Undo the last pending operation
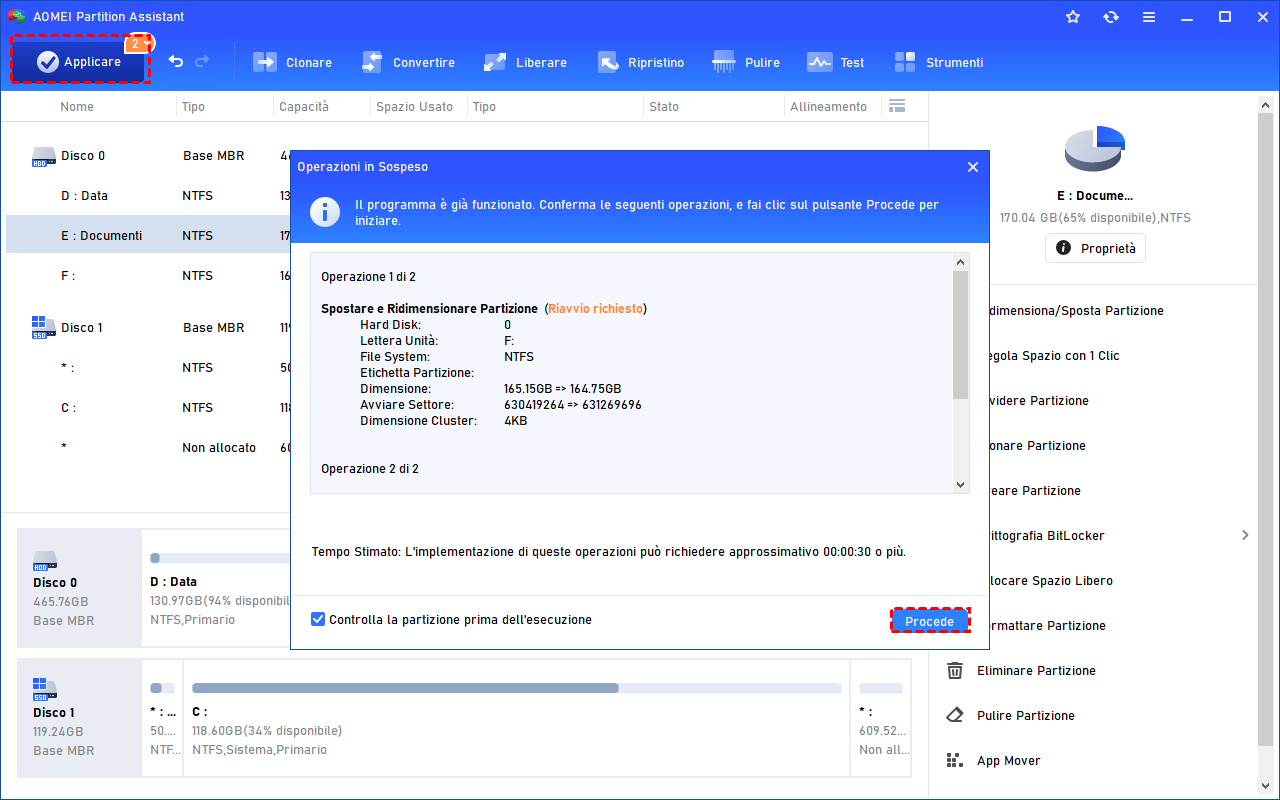This screenshot has height=800, width=1280. (176, 62)
